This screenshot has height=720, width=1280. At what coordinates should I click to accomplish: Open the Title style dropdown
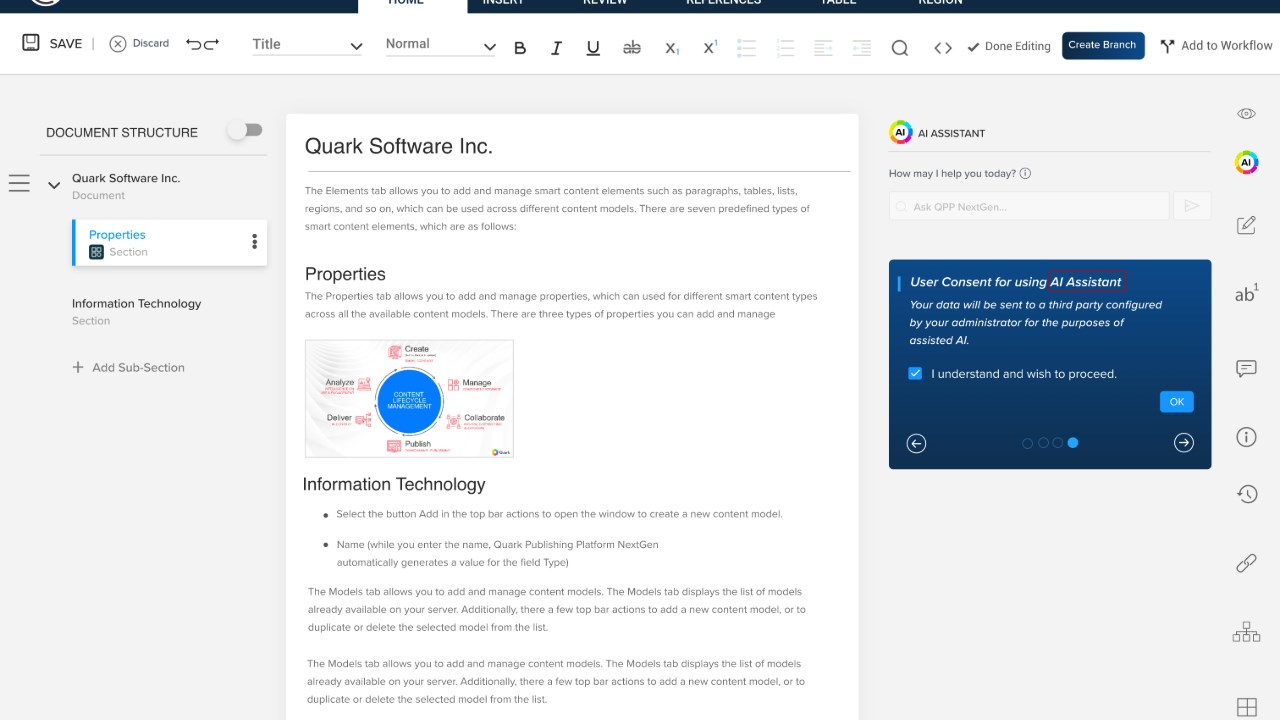point(307,45)
